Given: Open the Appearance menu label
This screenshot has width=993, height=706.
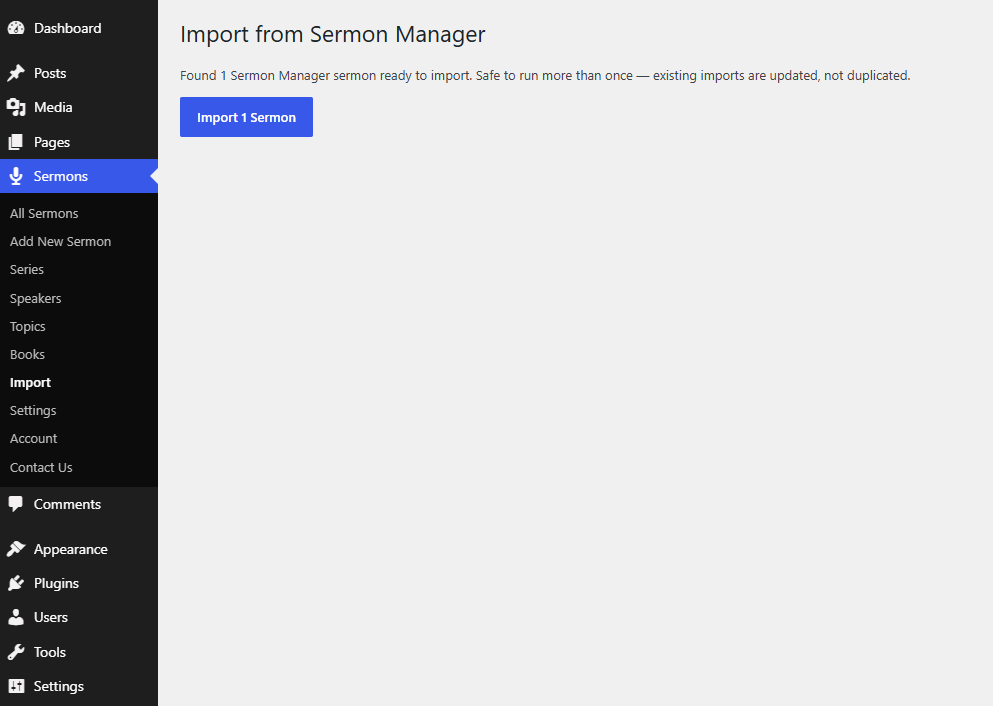Looking at the screenshot, I should [70, 549].
